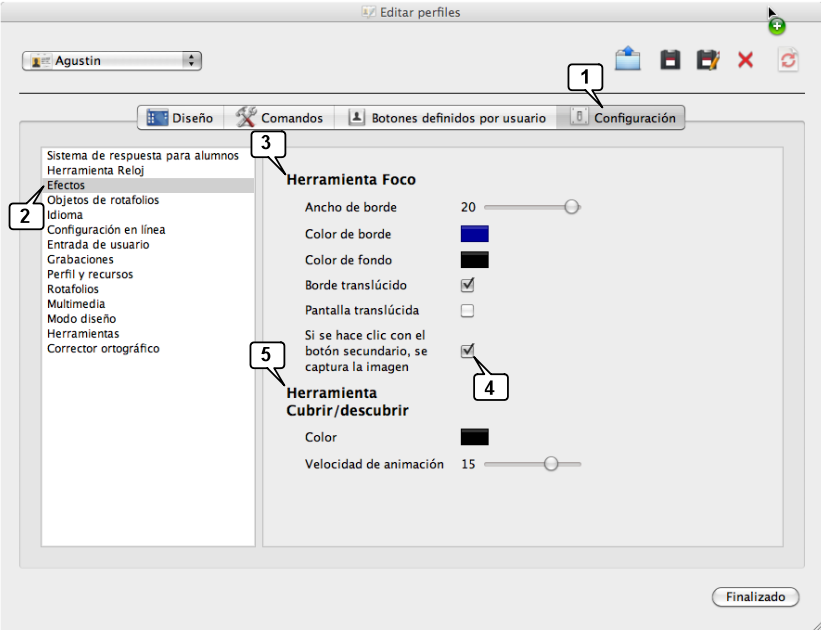Click the Comandos tab tools icon
Image resolution: width=821 pixels, height=630 pixels.
tap(246, 118)
